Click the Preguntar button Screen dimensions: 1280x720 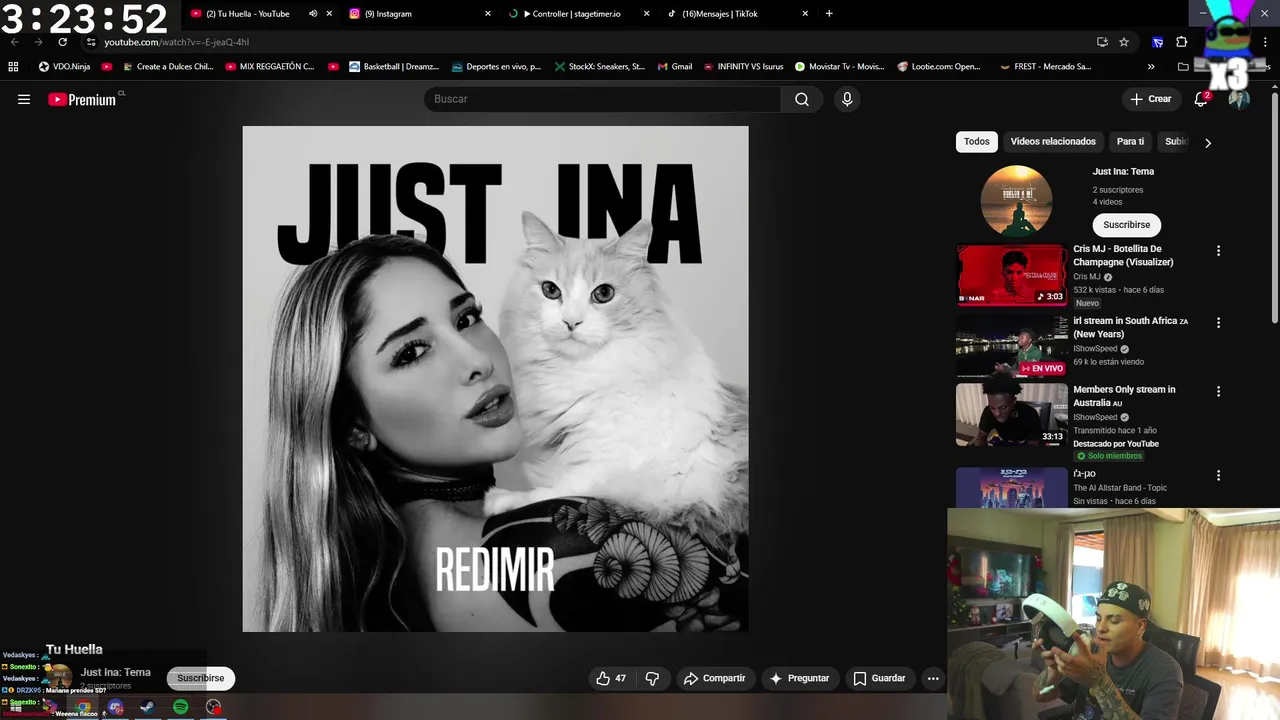coord(799,678)
